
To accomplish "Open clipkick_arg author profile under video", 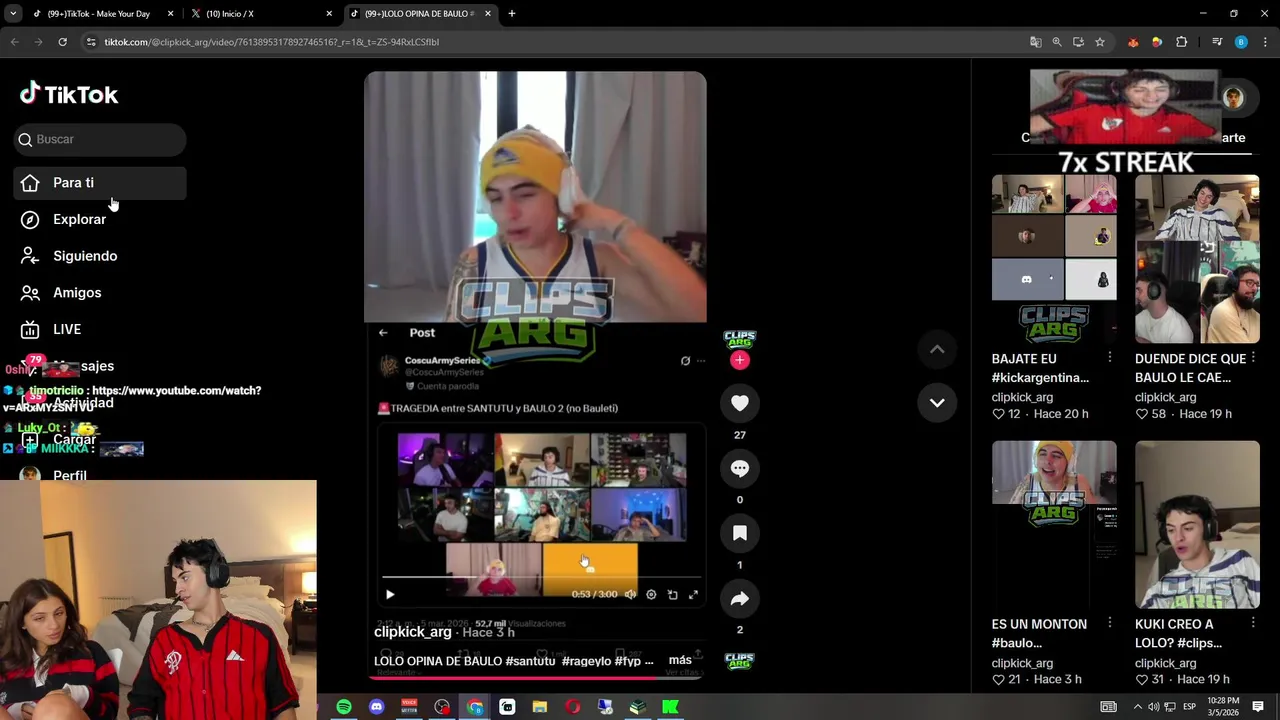I will point(413,632).
